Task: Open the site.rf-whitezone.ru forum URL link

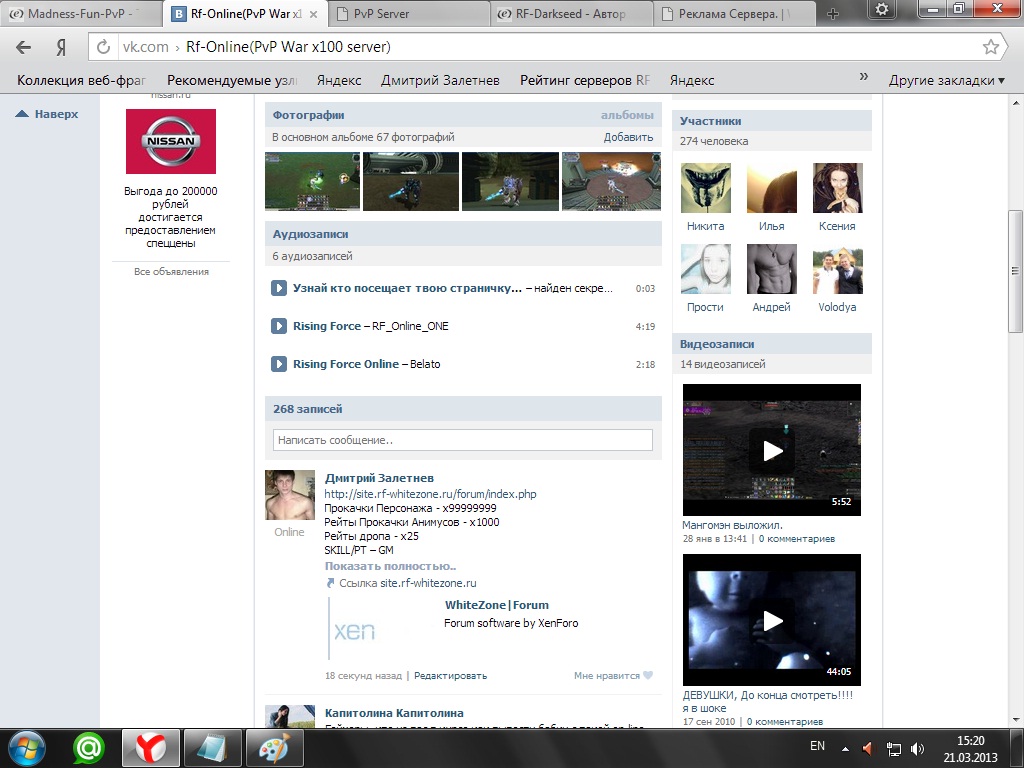Action: 430,494
